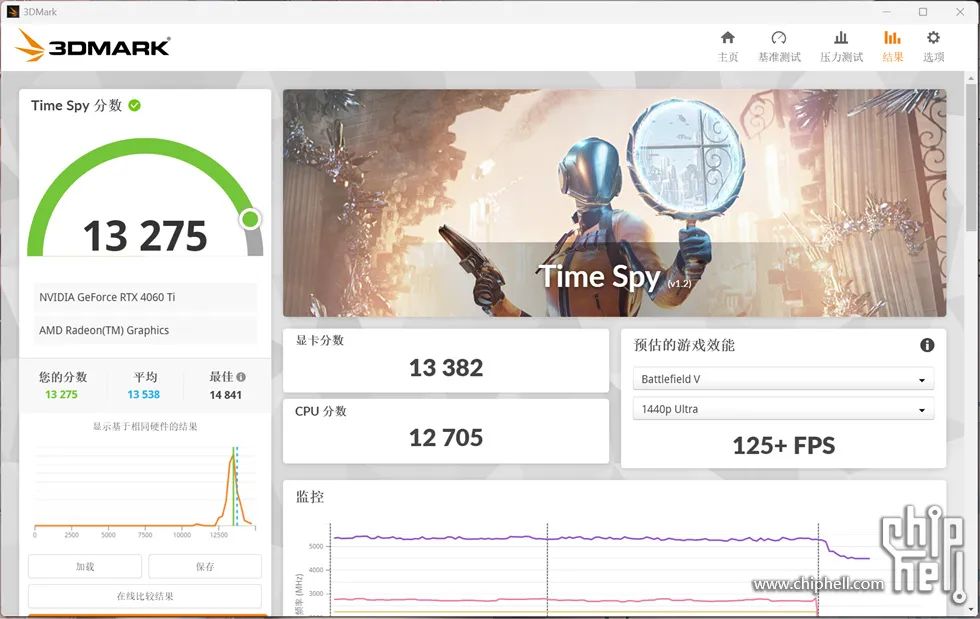Click the home house icon
980x619 pixels.
tap(728, 38)
